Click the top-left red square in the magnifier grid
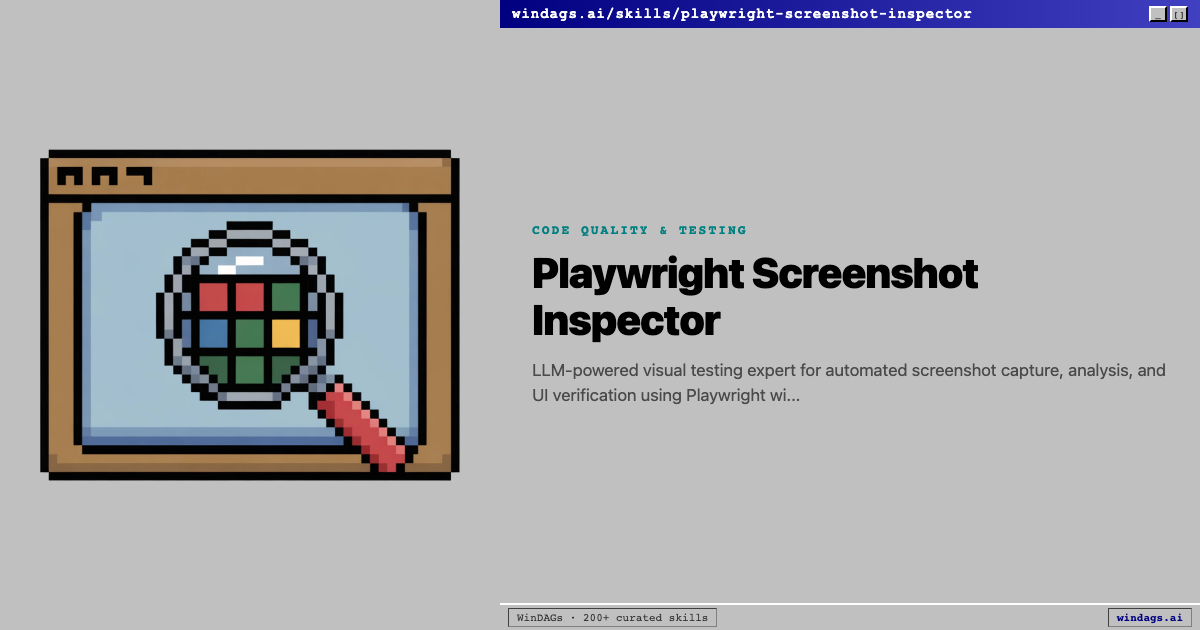The height and width of the screenshot is (630, 1200). click(213, 297)
